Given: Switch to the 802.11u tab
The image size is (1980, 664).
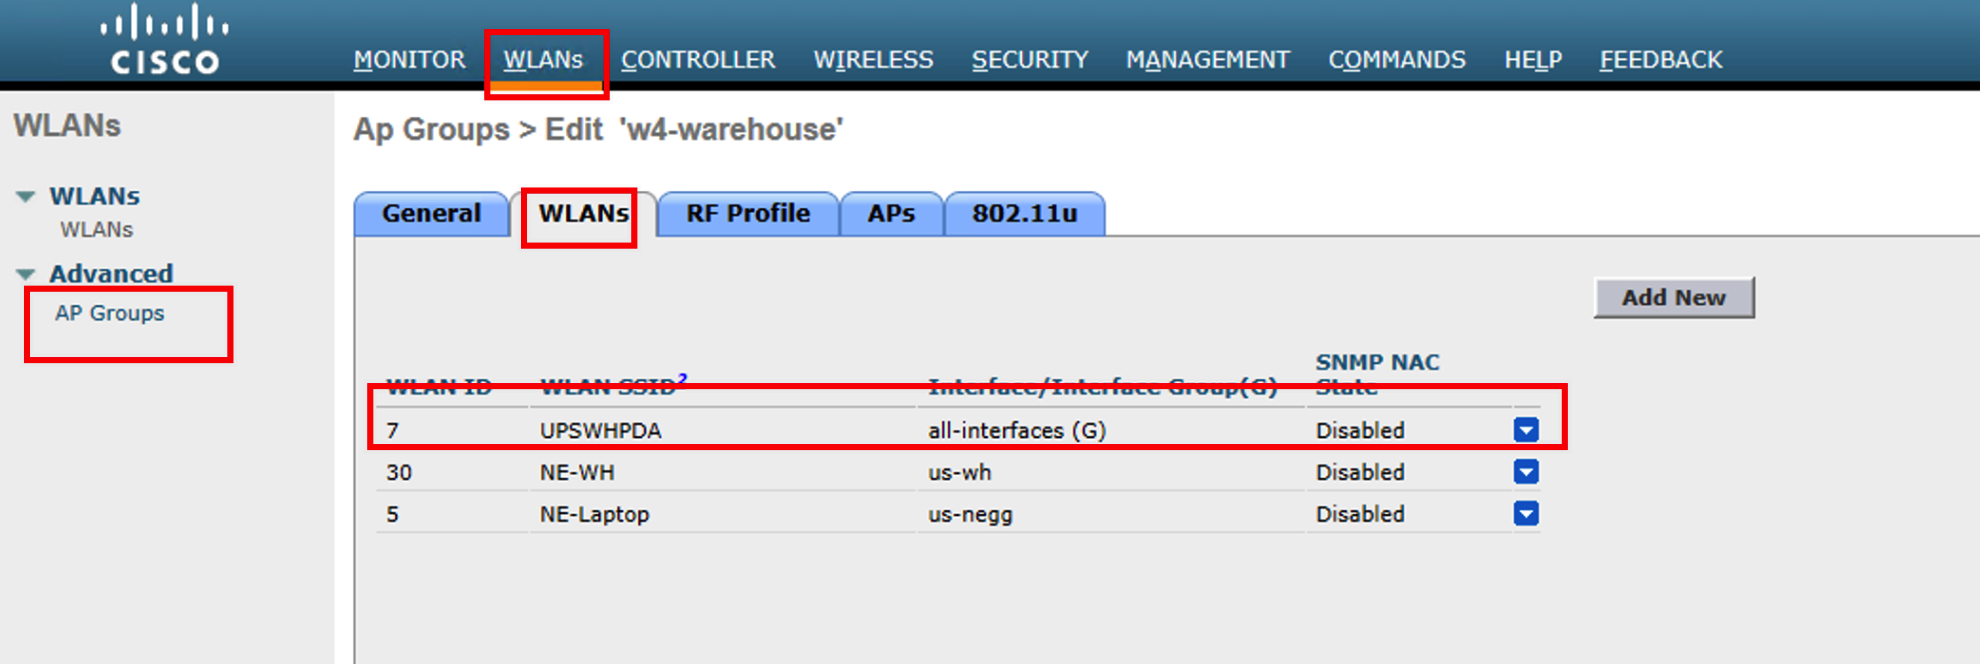Looking at the screenshot, I should [x=1024, y=214].
